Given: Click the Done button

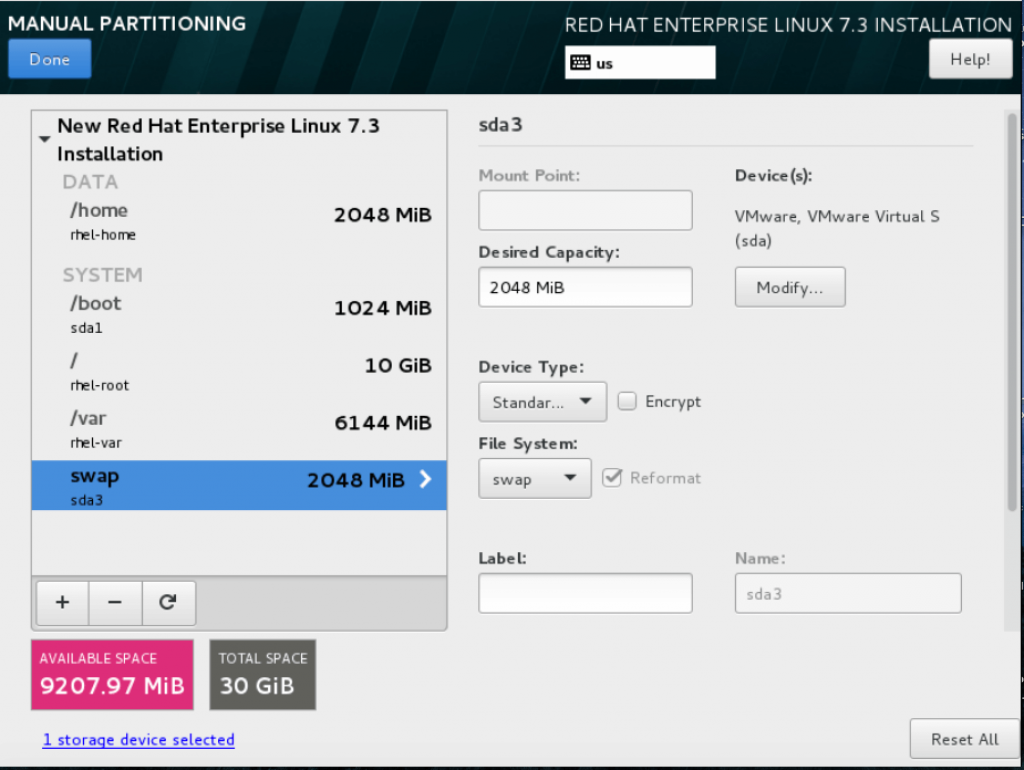Looking at the screenshot, I should pyautogui.click(x=50, y=59).
